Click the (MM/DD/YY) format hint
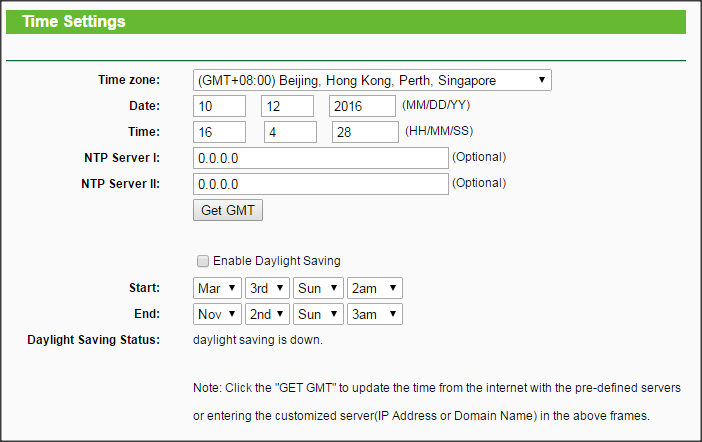 click(436, 105)
